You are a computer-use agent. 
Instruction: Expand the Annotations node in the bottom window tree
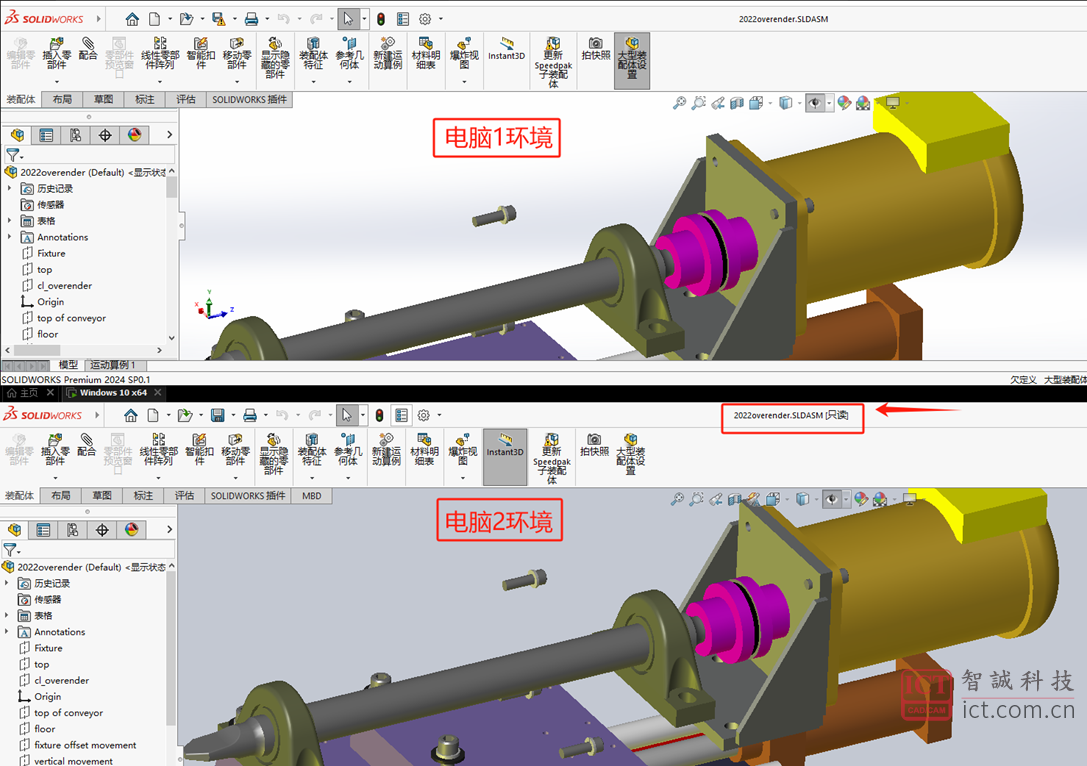tap(7, 632)
